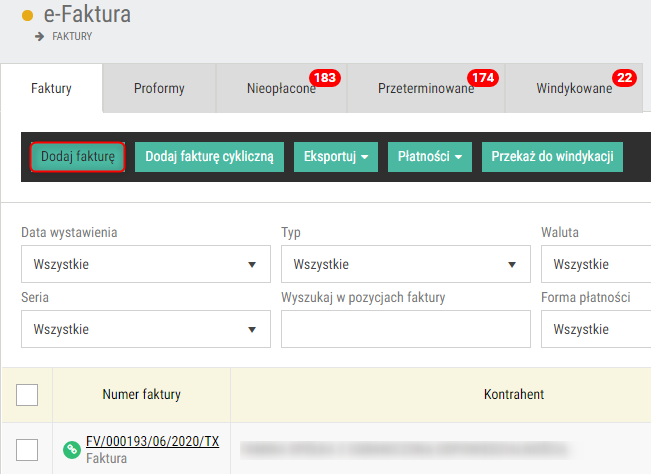Click the 174 badge on Przeterminowane
651x474 pixels.
coord(483,78)
